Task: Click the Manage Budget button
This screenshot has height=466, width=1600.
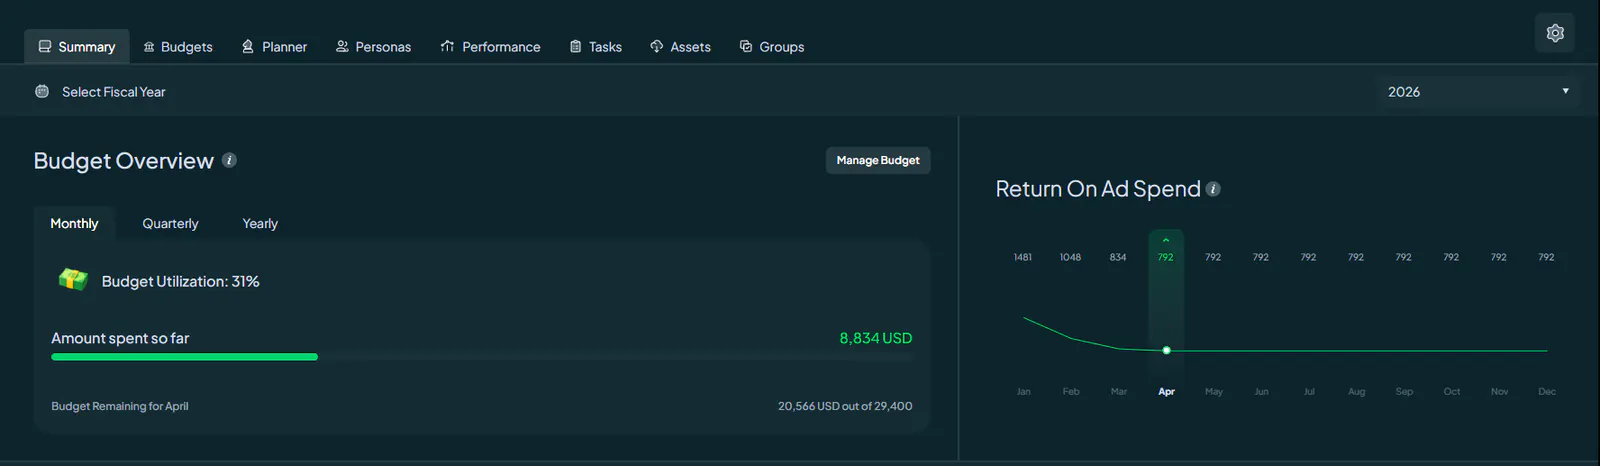Action: click(878, 160)
